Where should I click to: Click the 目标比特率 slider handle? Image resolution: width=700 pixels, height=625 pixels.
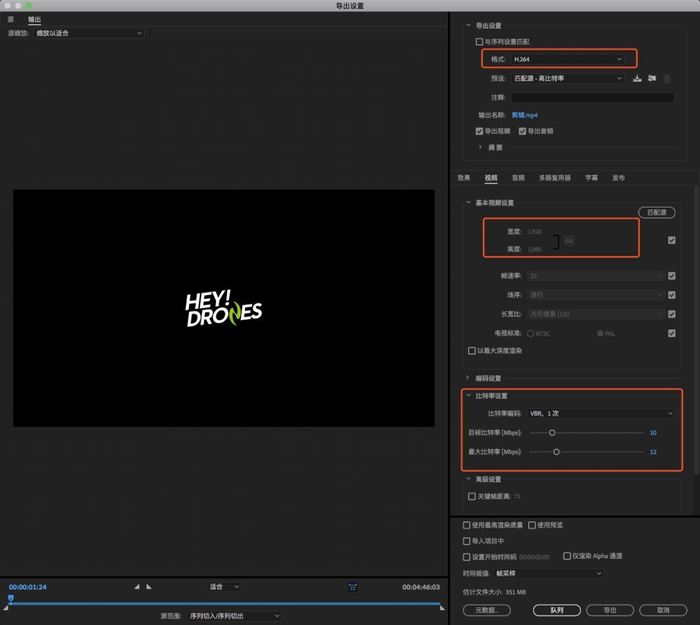click(x=552, y=433)
